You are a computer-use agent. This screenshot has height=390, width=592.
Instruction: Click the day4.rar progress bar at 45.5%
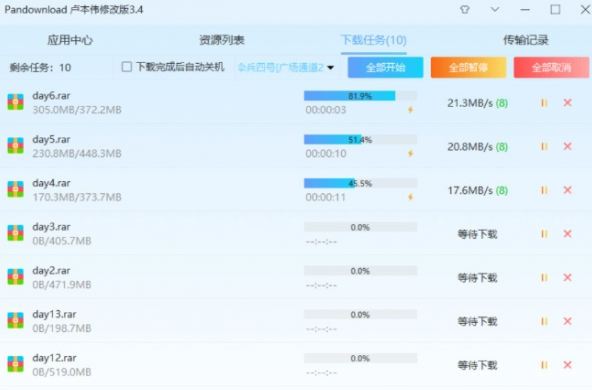[x=361, y=183]
